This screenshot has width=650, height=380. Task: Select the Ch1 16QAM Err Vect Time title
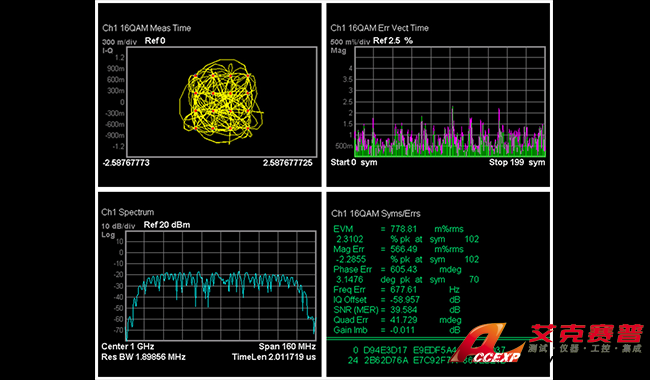(380, 28)
